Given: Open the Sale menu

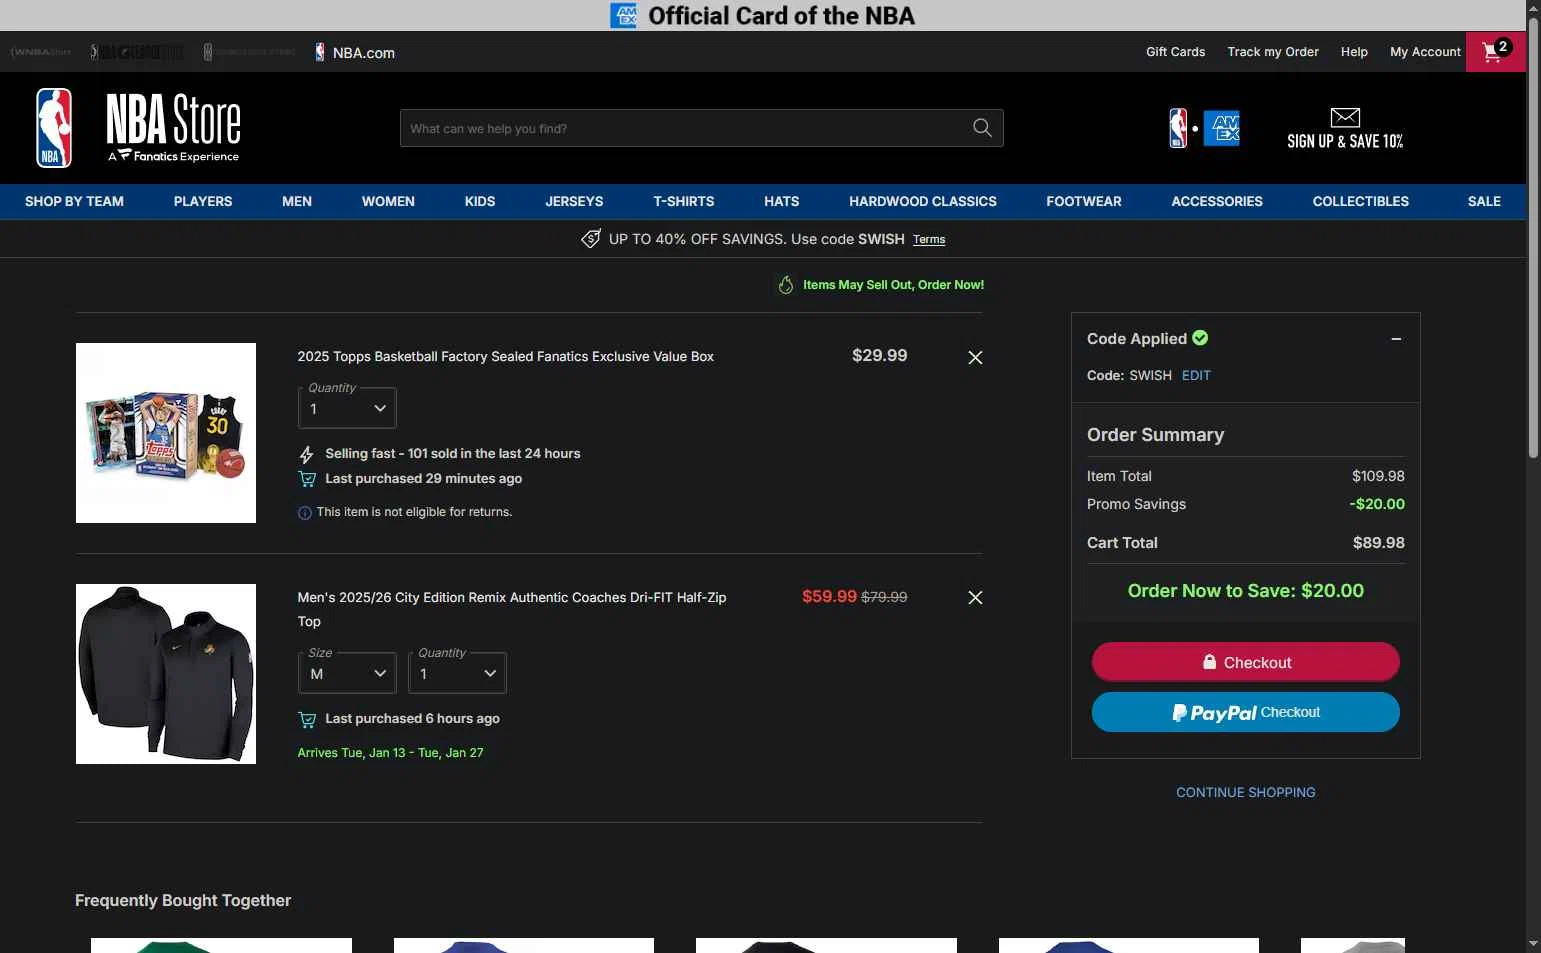Looking at the screenshot, I should click(1484, 201).
